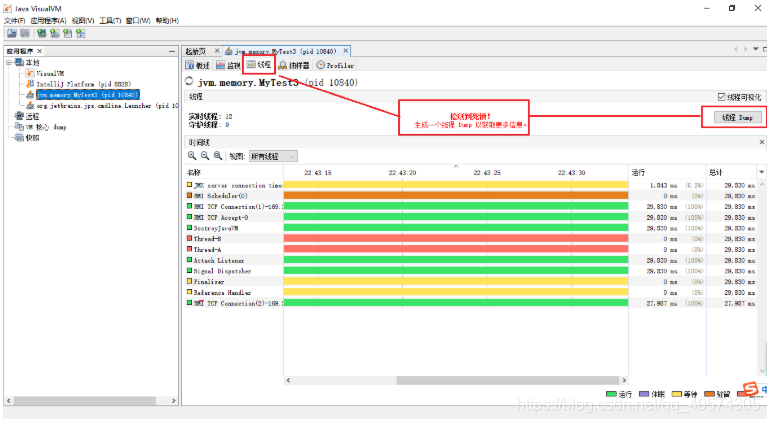Switch to the Profiler tab
Screen dimensions: 770x423
tap(335, 65)
